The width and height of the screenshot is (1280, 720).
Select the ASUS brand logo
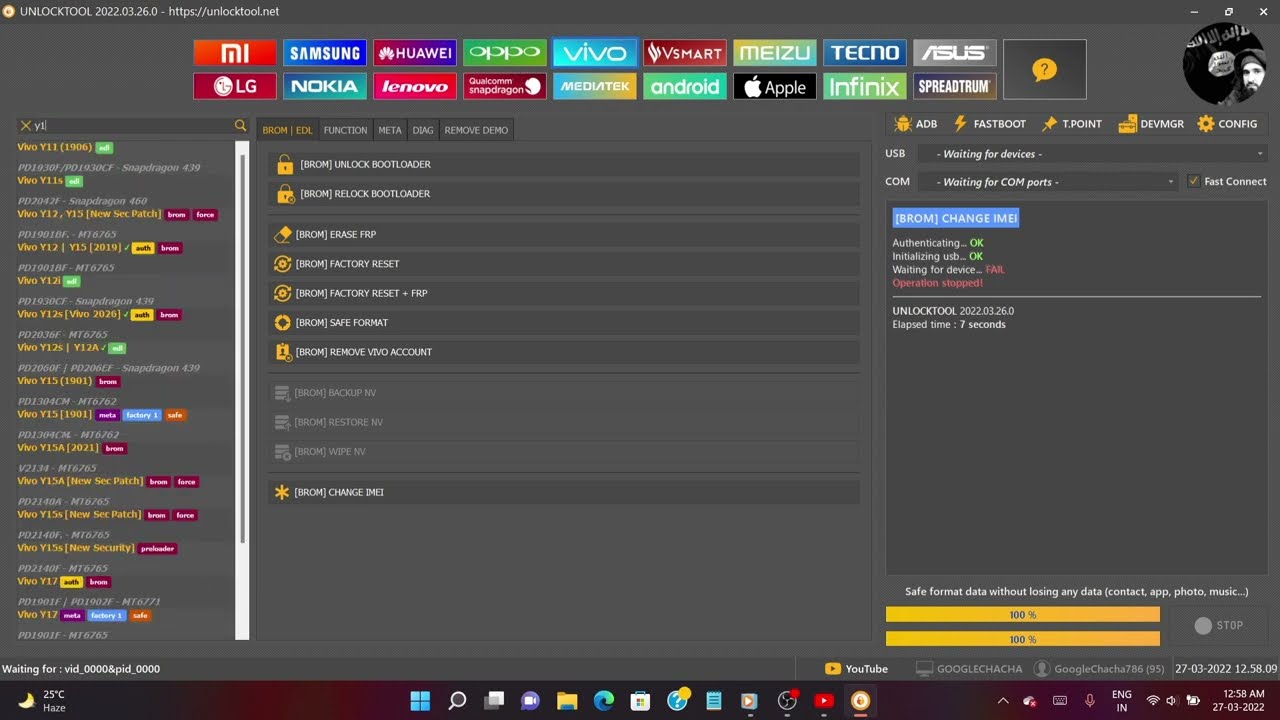pyautogui.click(x=954, y=53)
